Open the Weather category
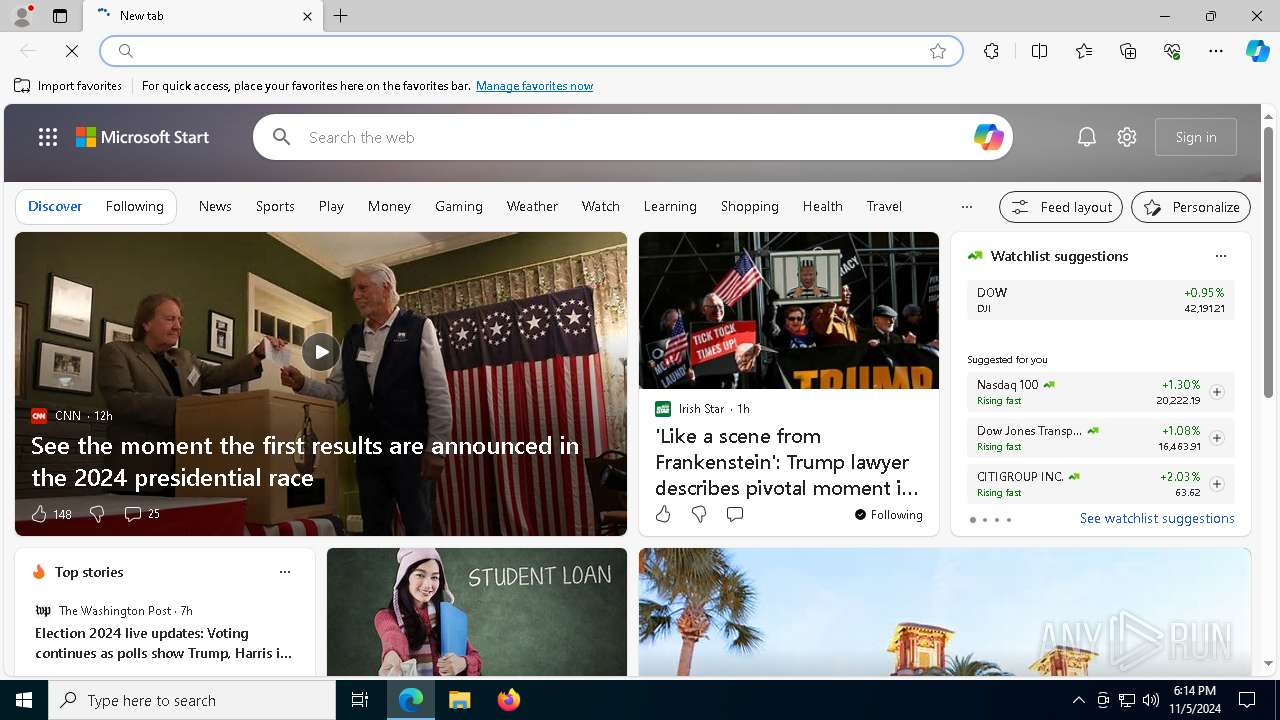Viewport: 1280px width, 720px height. (532, 206)
